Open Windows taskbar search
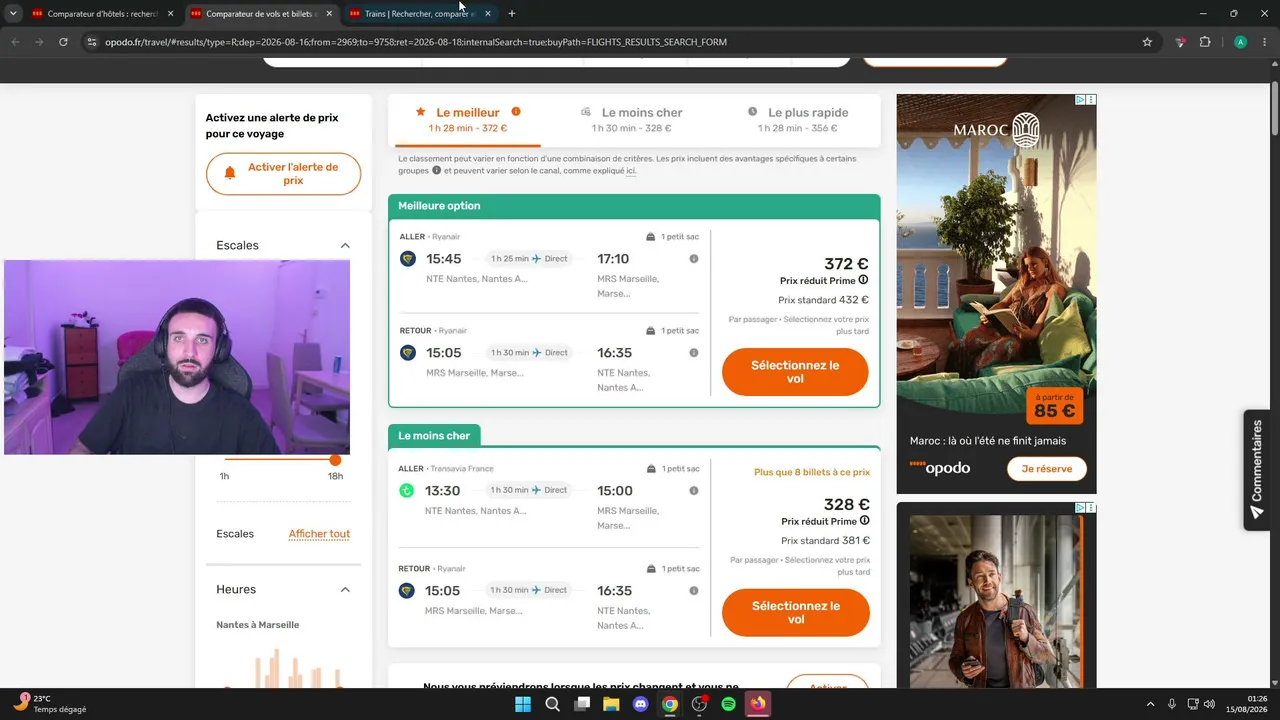 tap(552, 704)
